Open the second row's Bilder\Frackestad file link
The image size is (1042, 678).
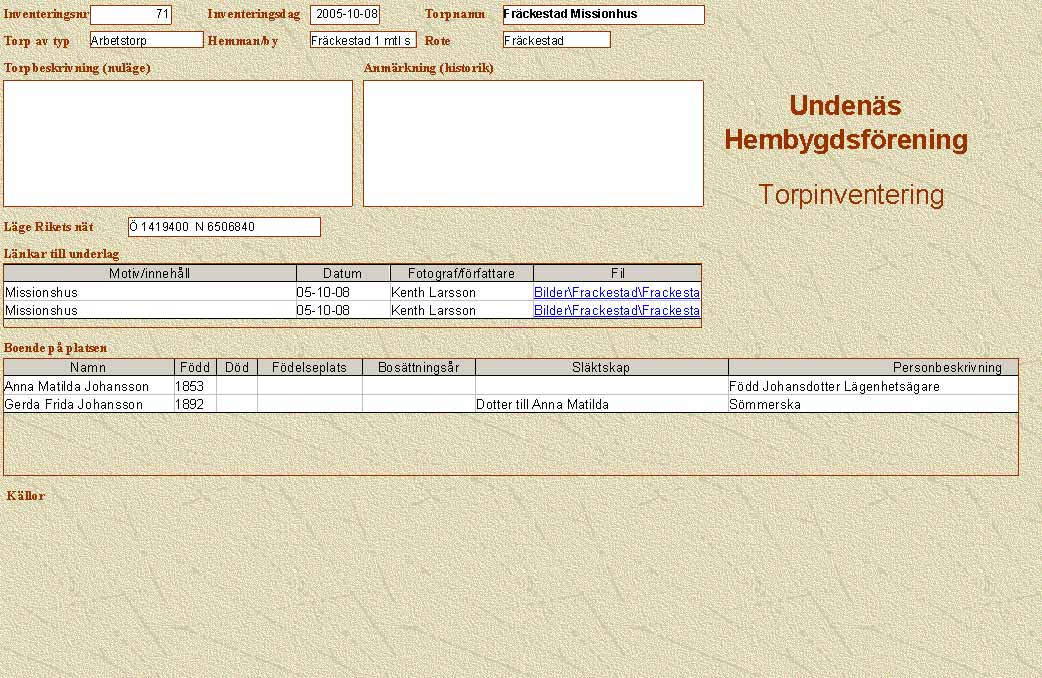616,311
